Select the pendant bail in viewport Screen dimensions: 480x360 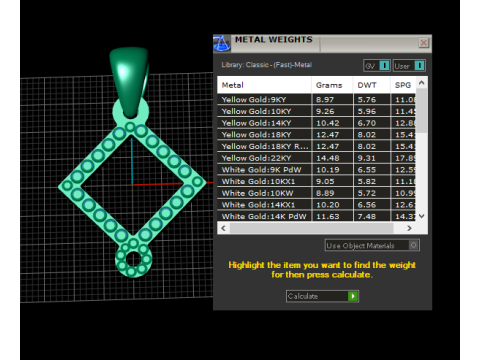[129, 82]
